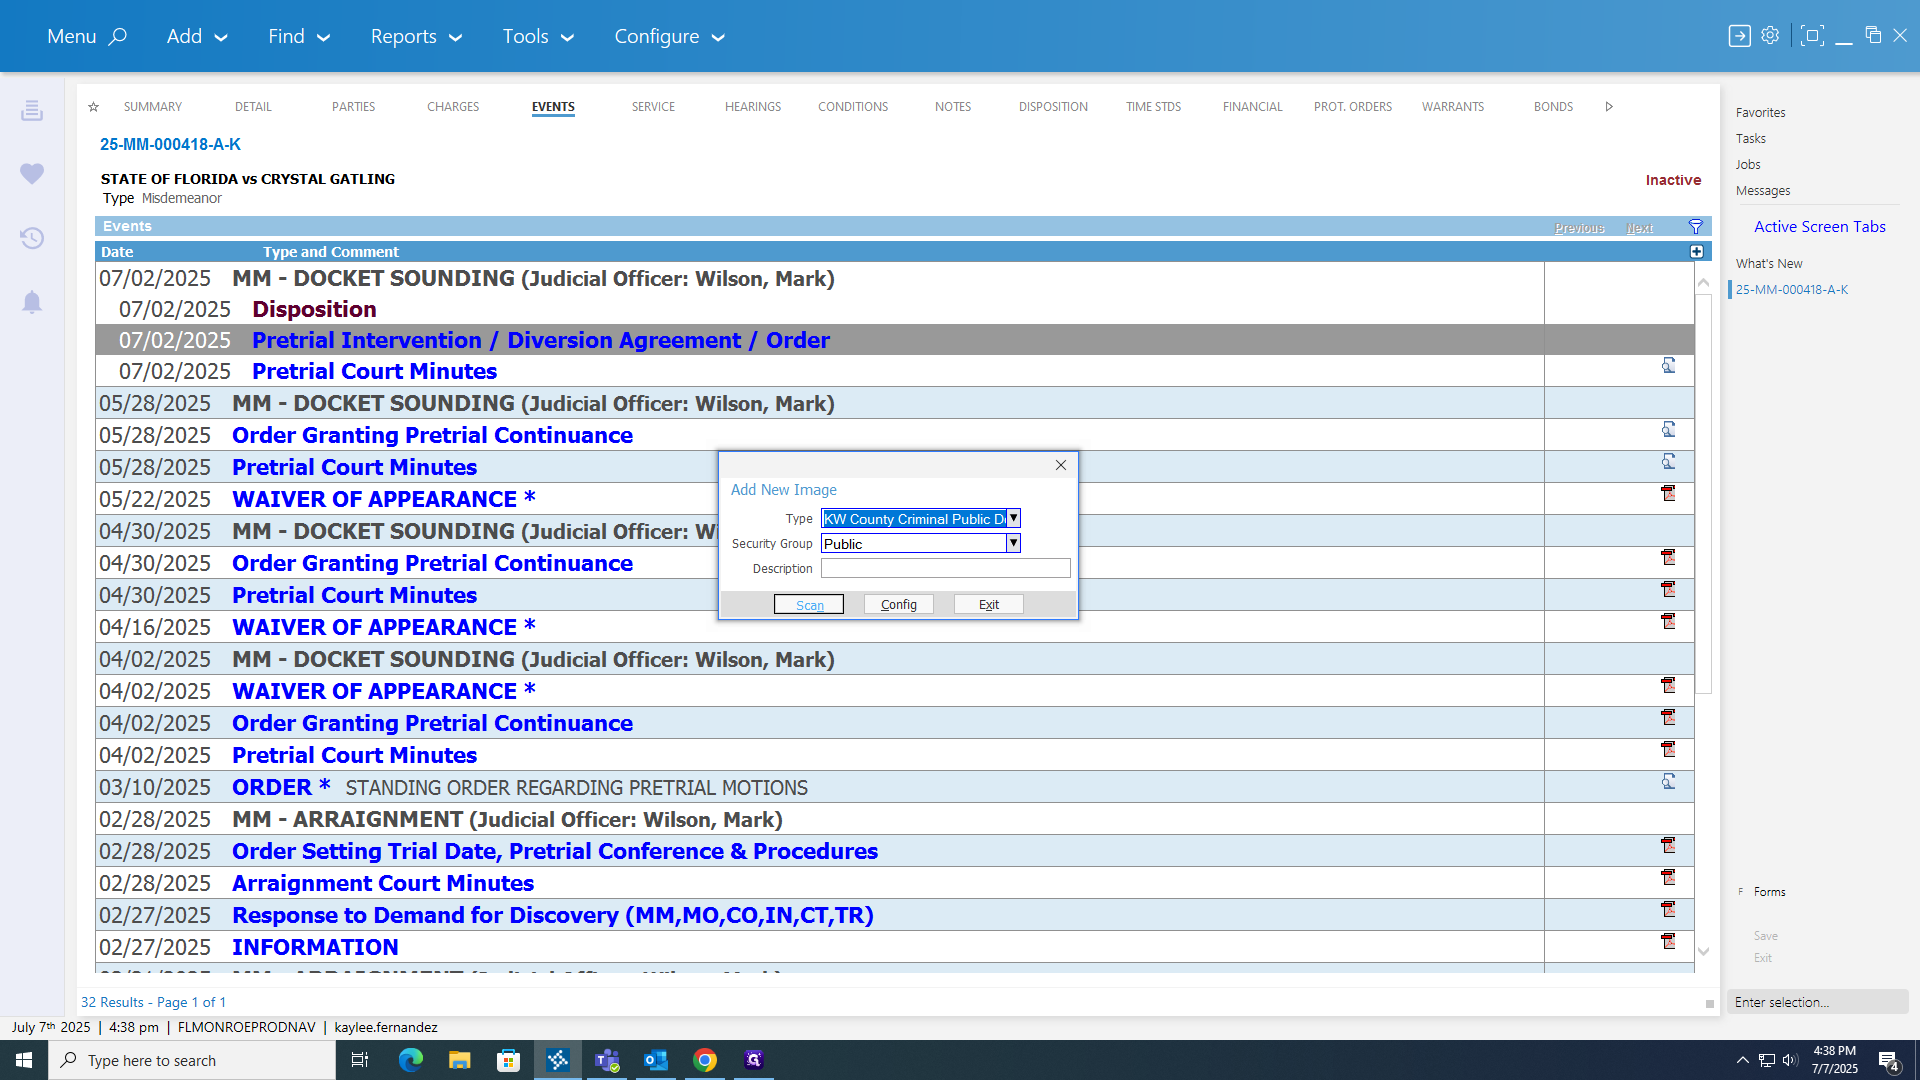
Task: Expand the Add menu dropdown
Action: (x=197, y=37)
